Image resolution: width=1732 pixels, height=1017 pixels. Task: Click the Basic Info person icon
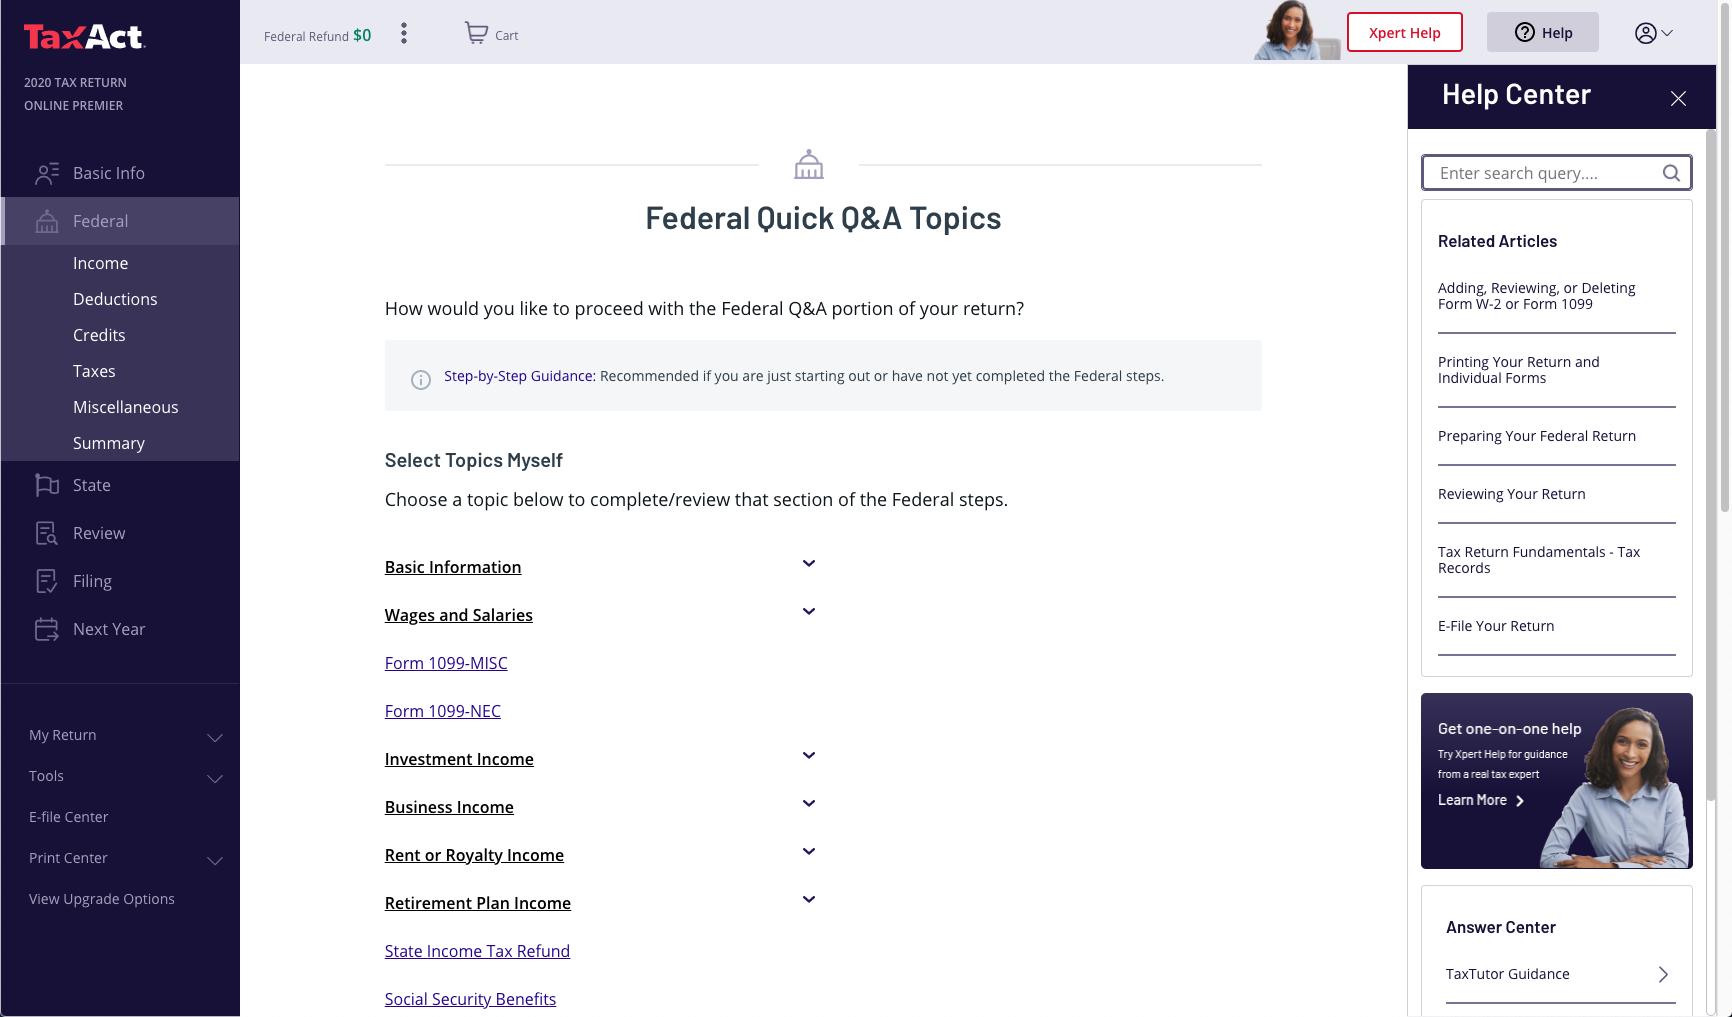pyautogui.click(x=47, y=173)
